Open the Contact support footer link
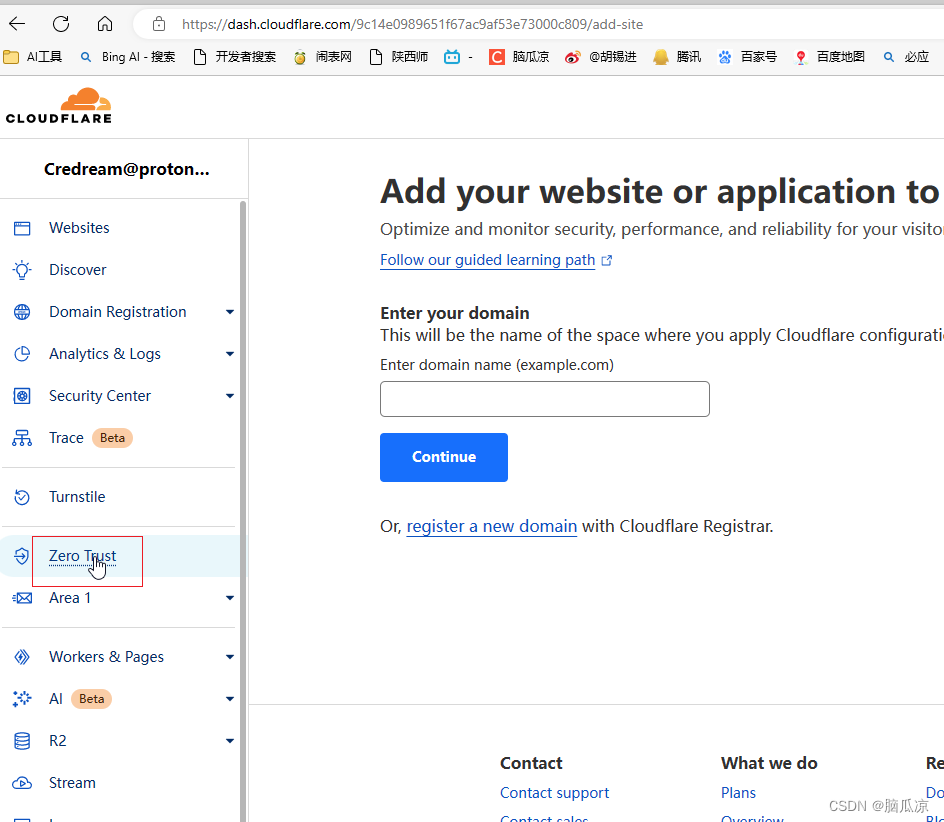 pyautogui.click(x=554, y=793)
